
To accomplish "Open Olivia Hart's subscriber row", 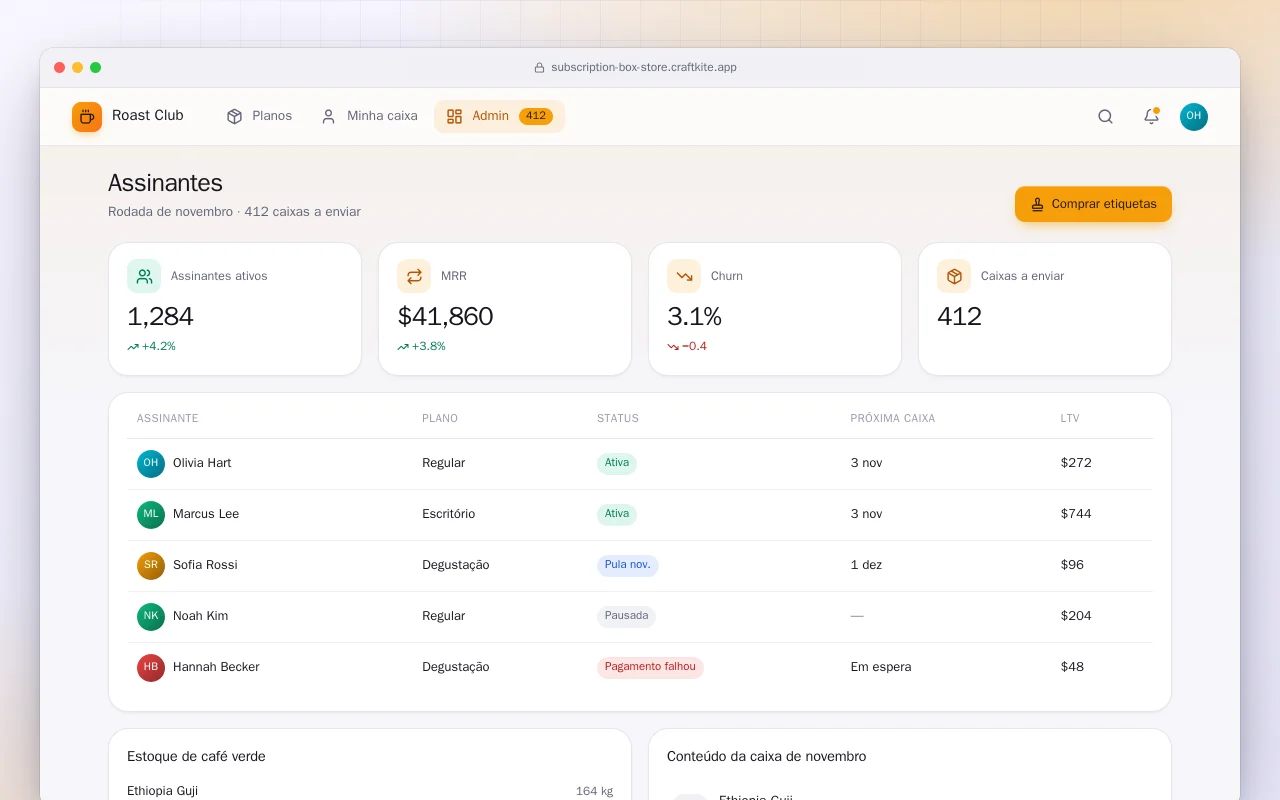I will [x=640, y=463].
